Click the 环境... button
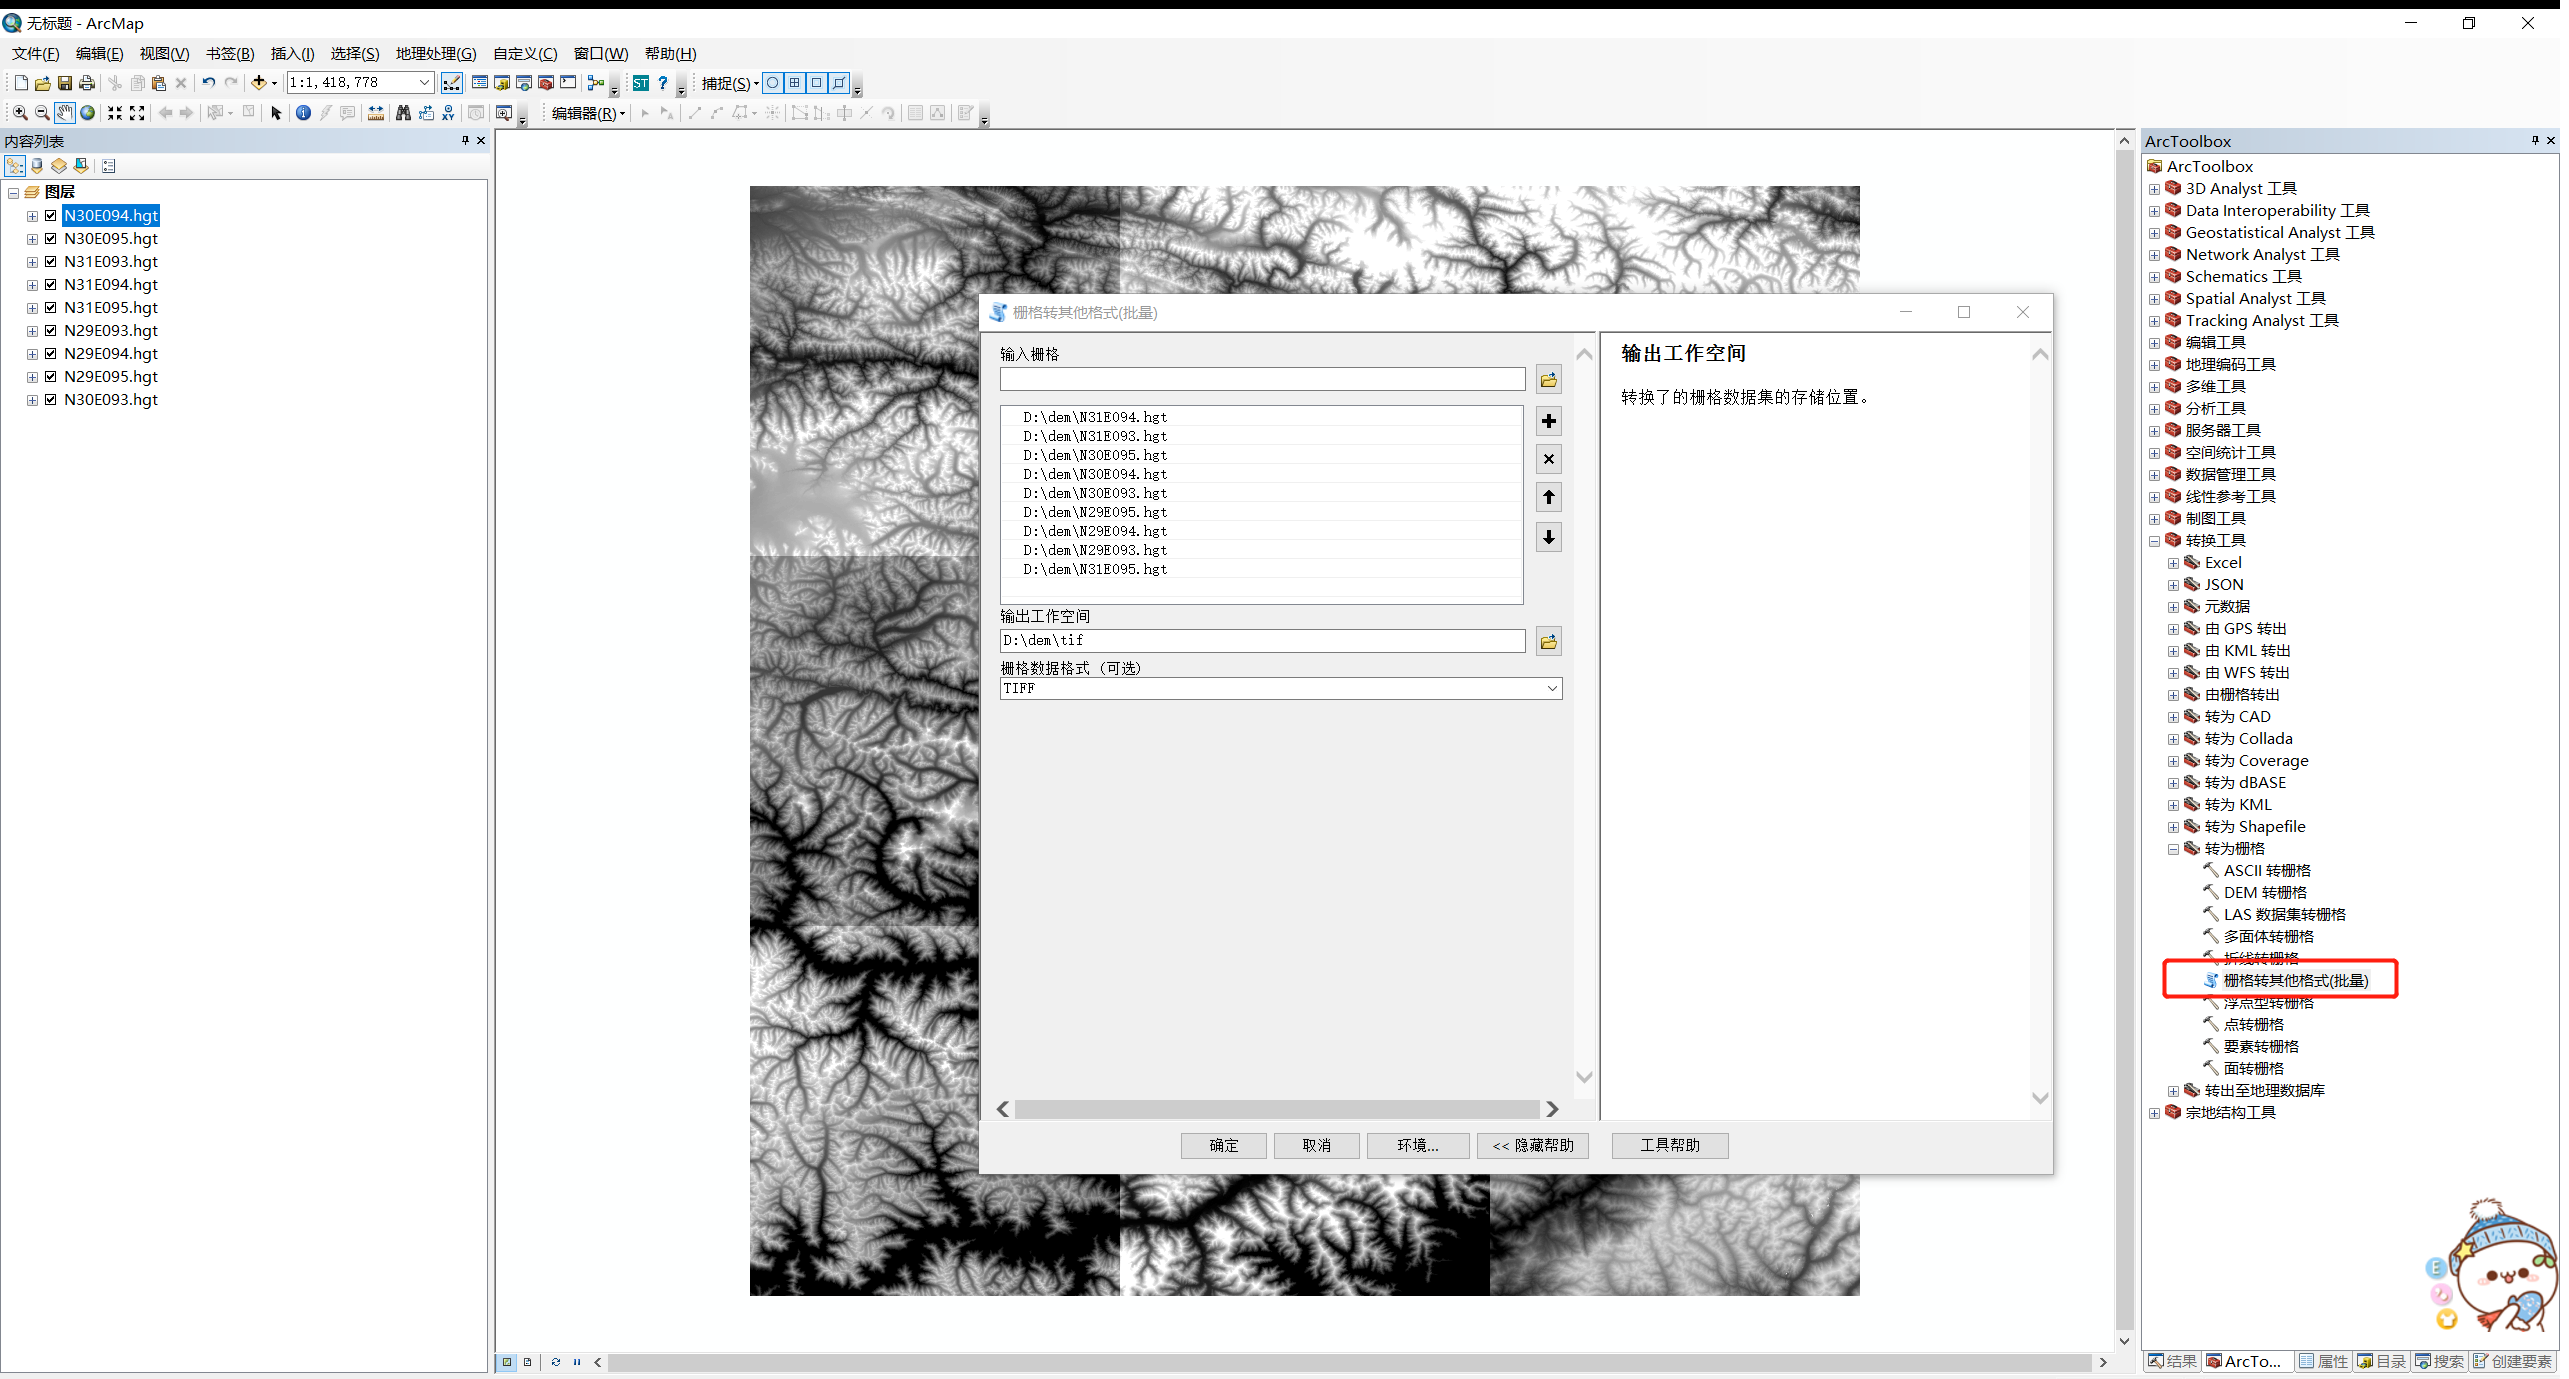2569x1379 pixels. tap(1417, 1145)
